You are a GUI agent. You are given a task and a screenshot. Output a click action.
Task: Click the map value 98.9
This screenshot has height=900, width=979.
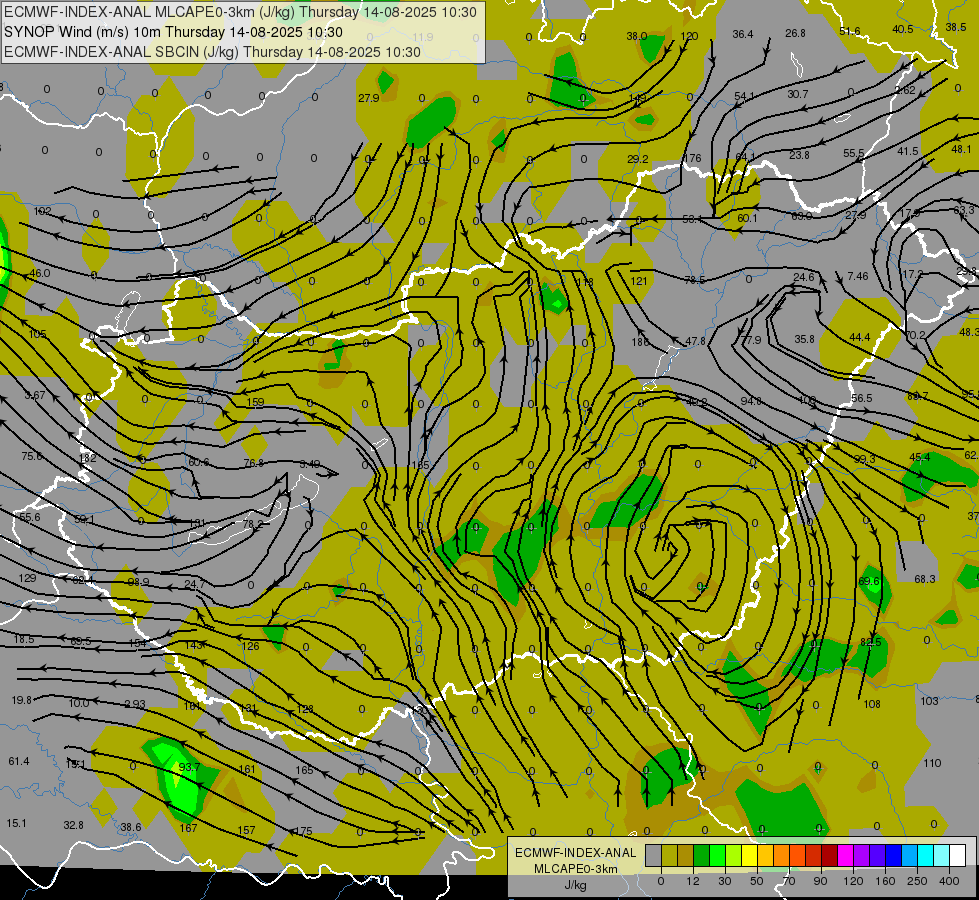pyautogui.click(x=138, y=582)
